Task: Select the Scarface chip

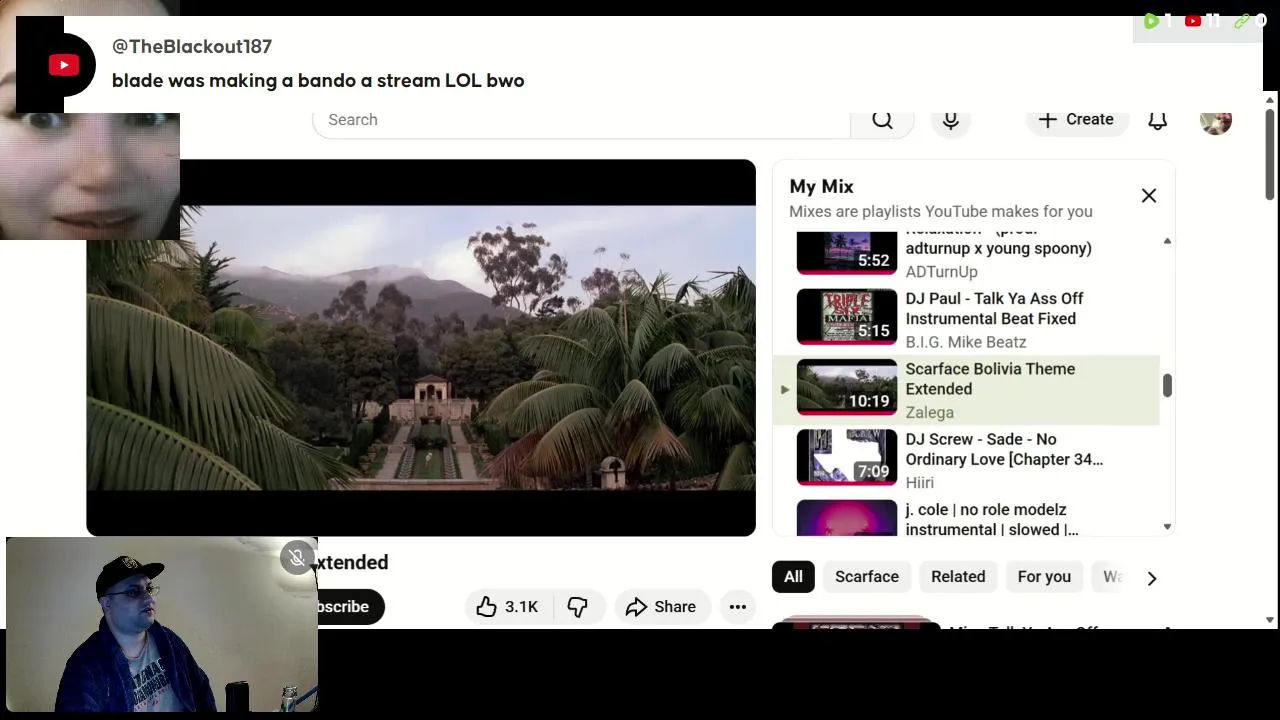Action: 867,577
